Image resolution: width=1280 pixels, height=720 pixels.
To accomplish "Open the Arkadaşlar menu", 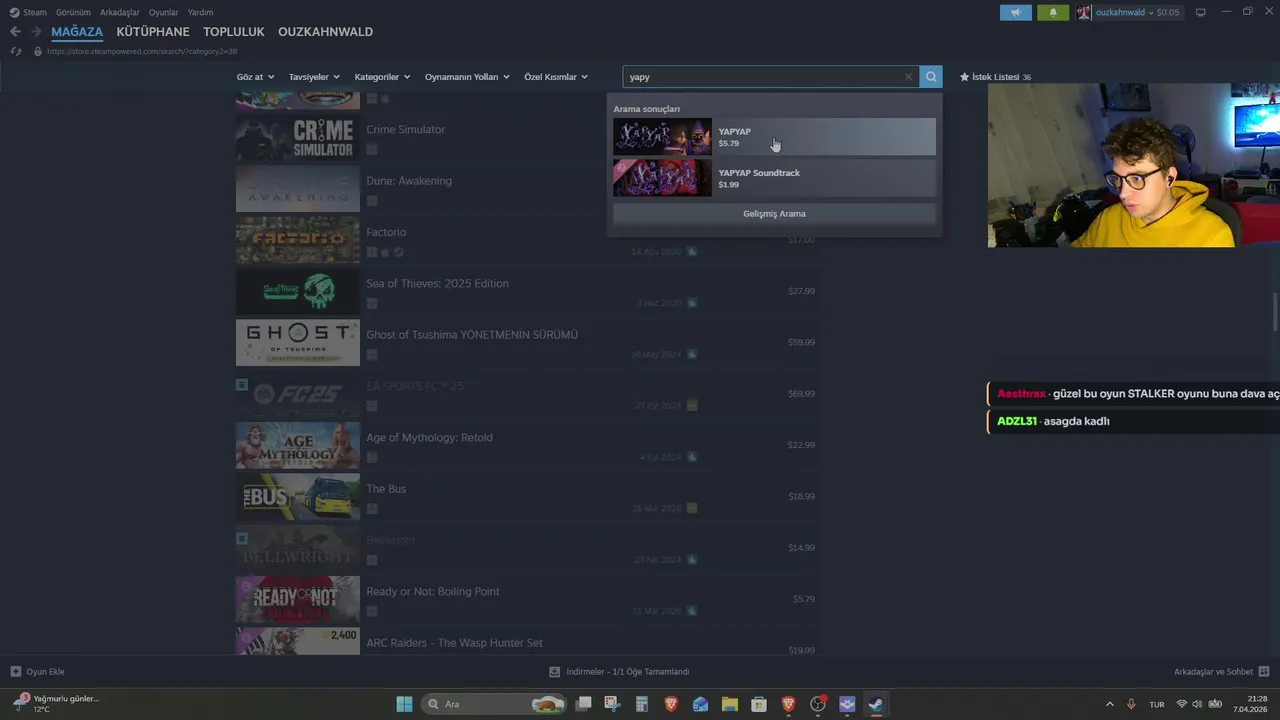I will (120, 12).
